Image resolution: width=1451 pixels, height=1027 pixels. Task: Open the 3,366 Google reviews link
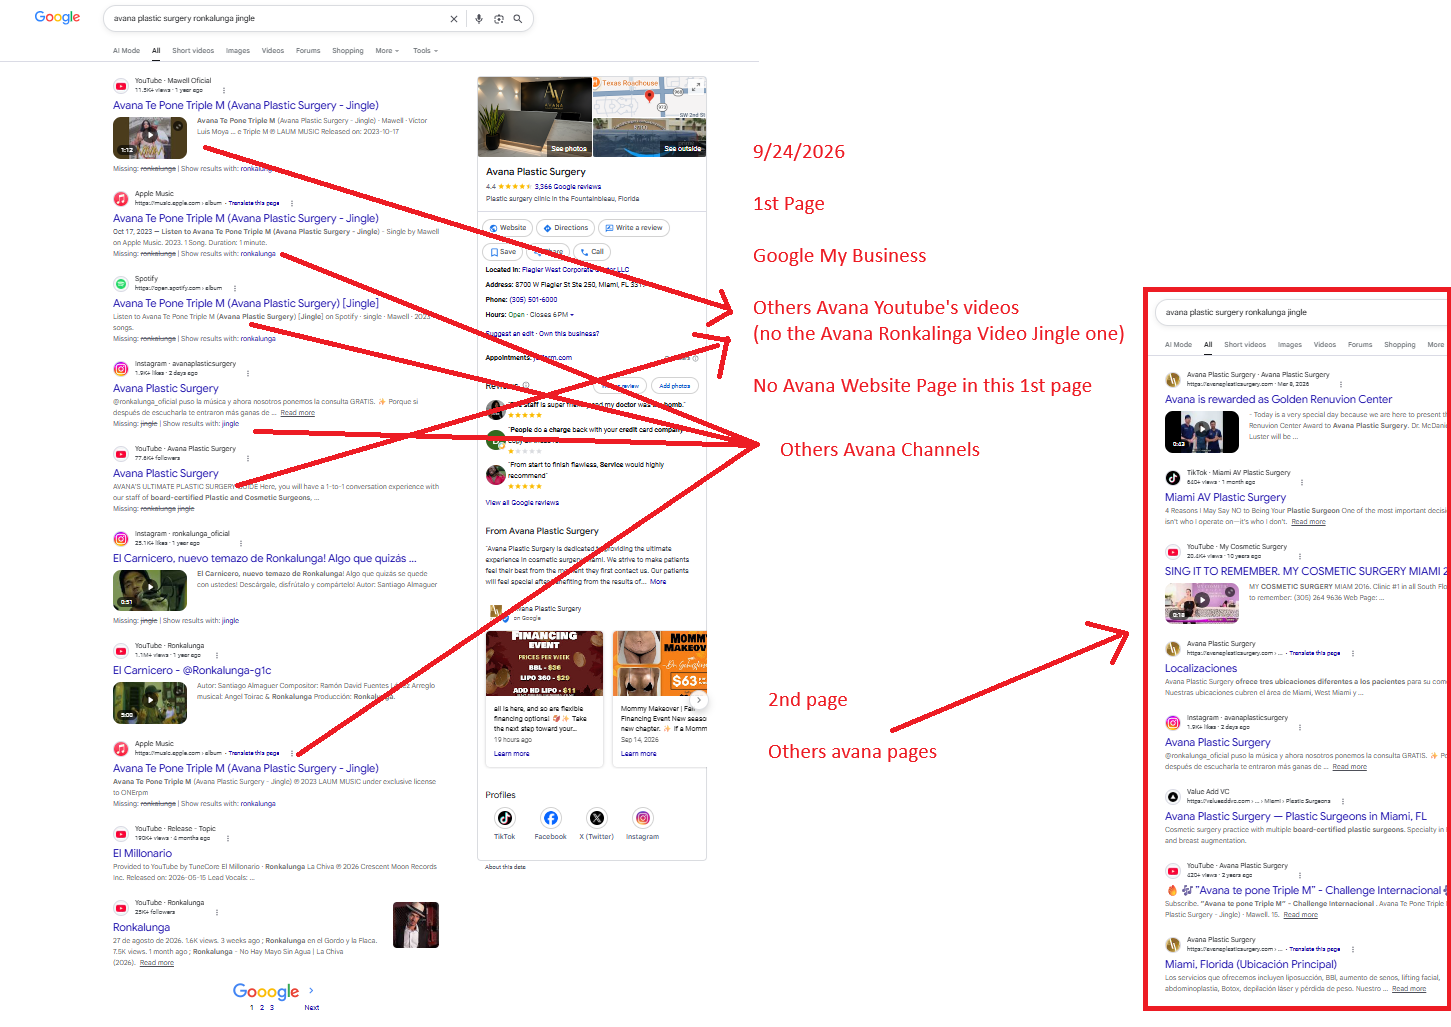(568, 186)
